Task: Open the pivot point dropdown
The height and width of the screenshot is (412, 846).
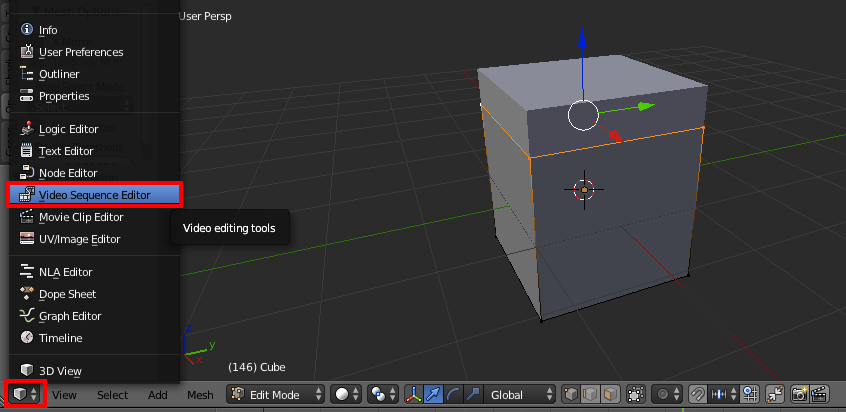Action: (383, 395)
